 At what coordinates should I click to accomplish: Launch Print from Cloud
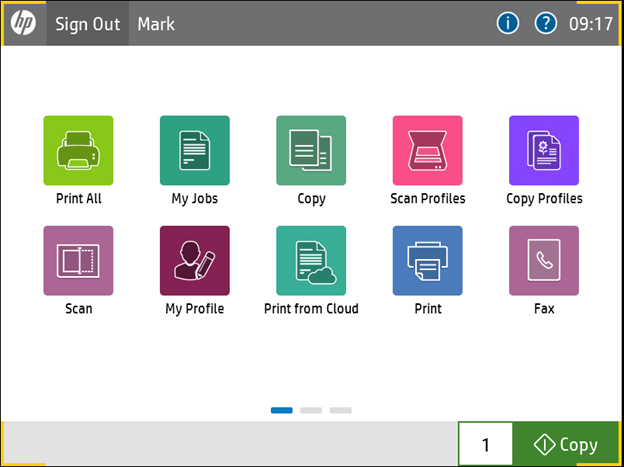tap(311, 261)
